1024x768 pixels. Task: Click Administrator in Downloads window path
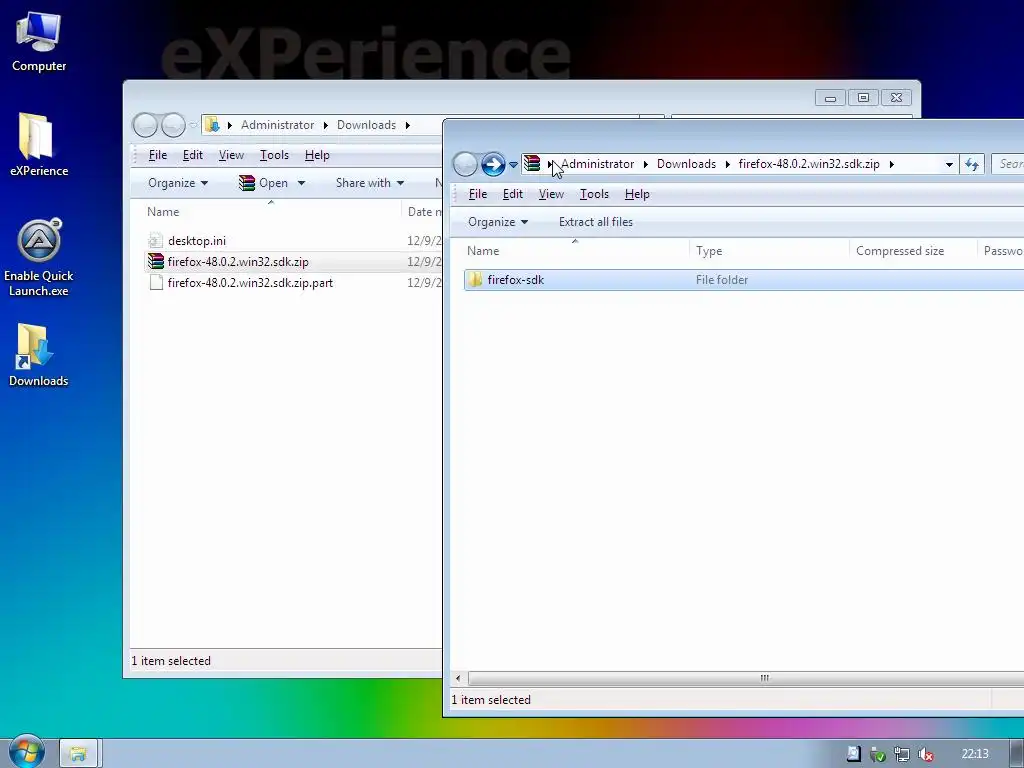tap(278, 125)
